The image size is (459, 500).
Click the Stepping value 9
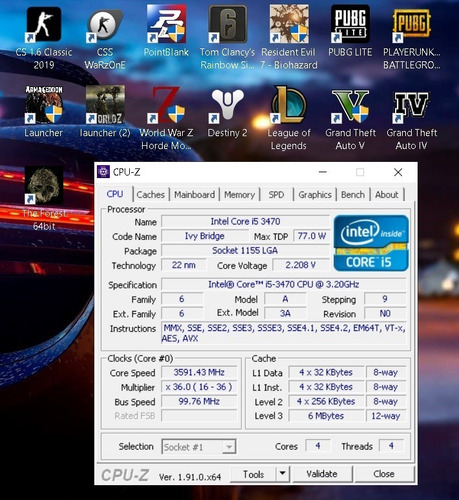[x=385, y=299]
